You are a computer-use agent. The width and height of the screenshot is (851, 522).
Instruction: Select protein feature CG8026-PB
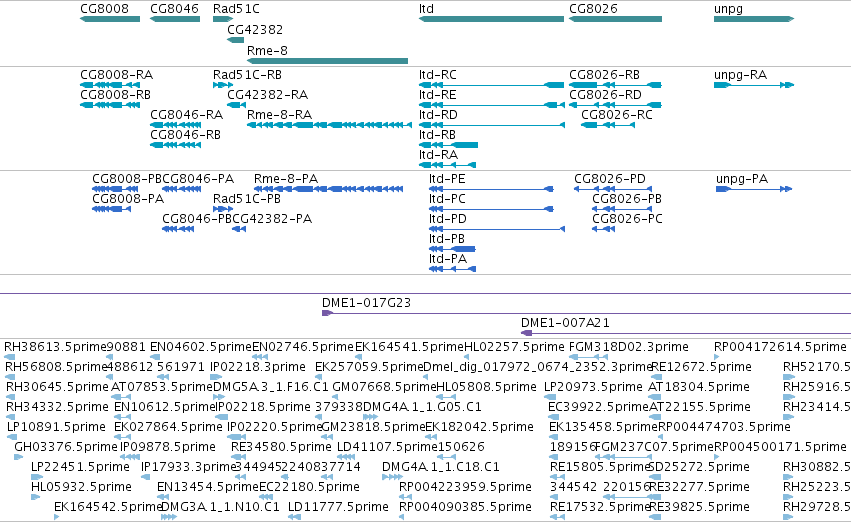click(x=621, y=209)
